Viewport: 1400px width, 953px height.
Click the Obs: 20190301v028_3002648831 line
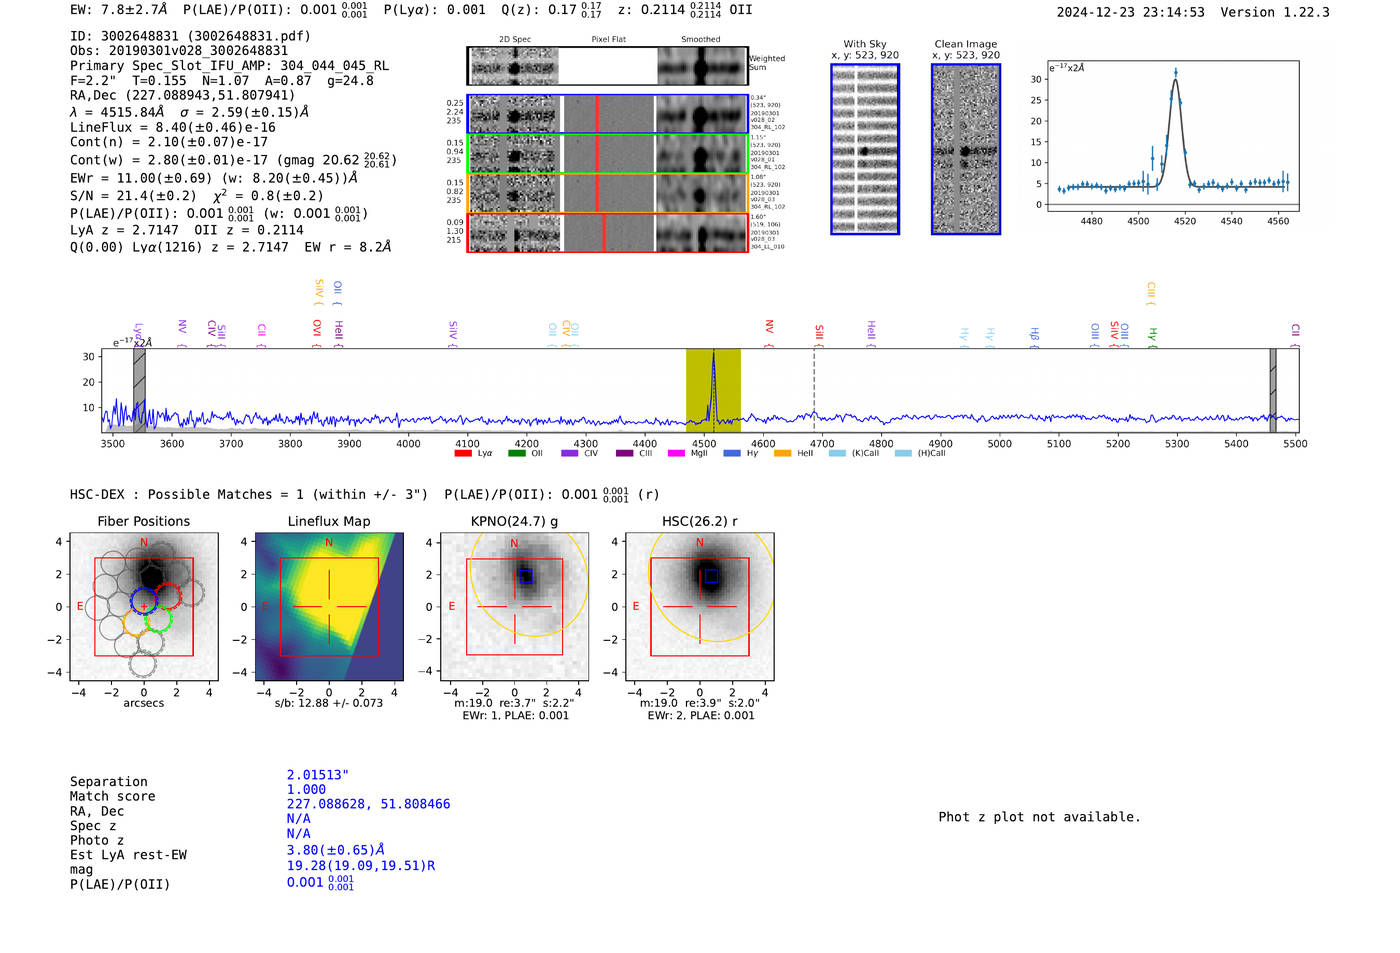pyautogui.click(x=179, y=51)
